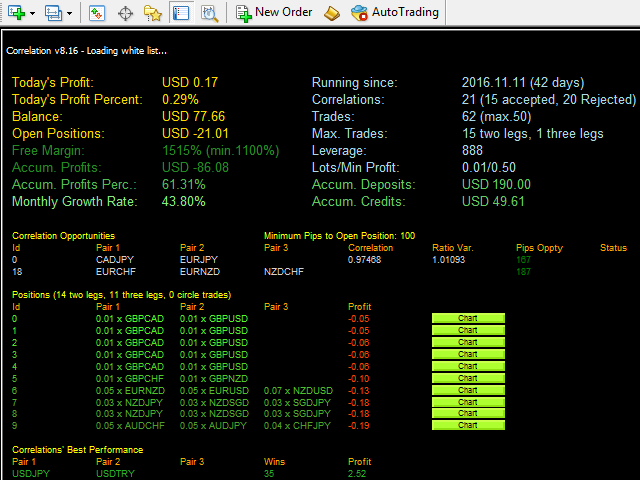Viewport: 640px width, 480px height.
Task: Select Accum. Credits 'USD 49.61'
Action: [x=493, y=202]
